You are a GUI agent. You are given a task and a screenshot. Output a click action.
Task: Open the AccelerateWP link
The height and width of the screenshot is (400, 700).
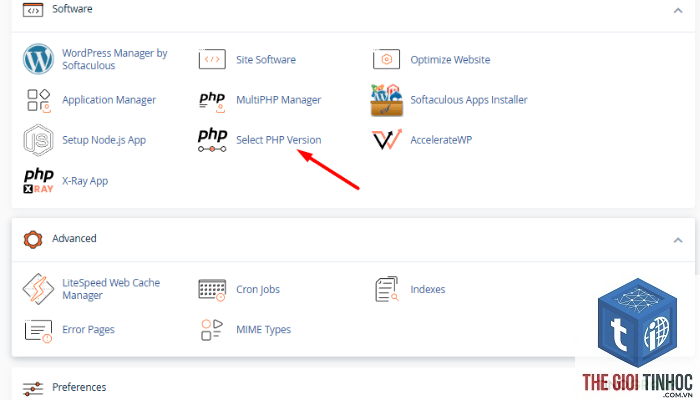pyautogui.click(x=441, y=140)
